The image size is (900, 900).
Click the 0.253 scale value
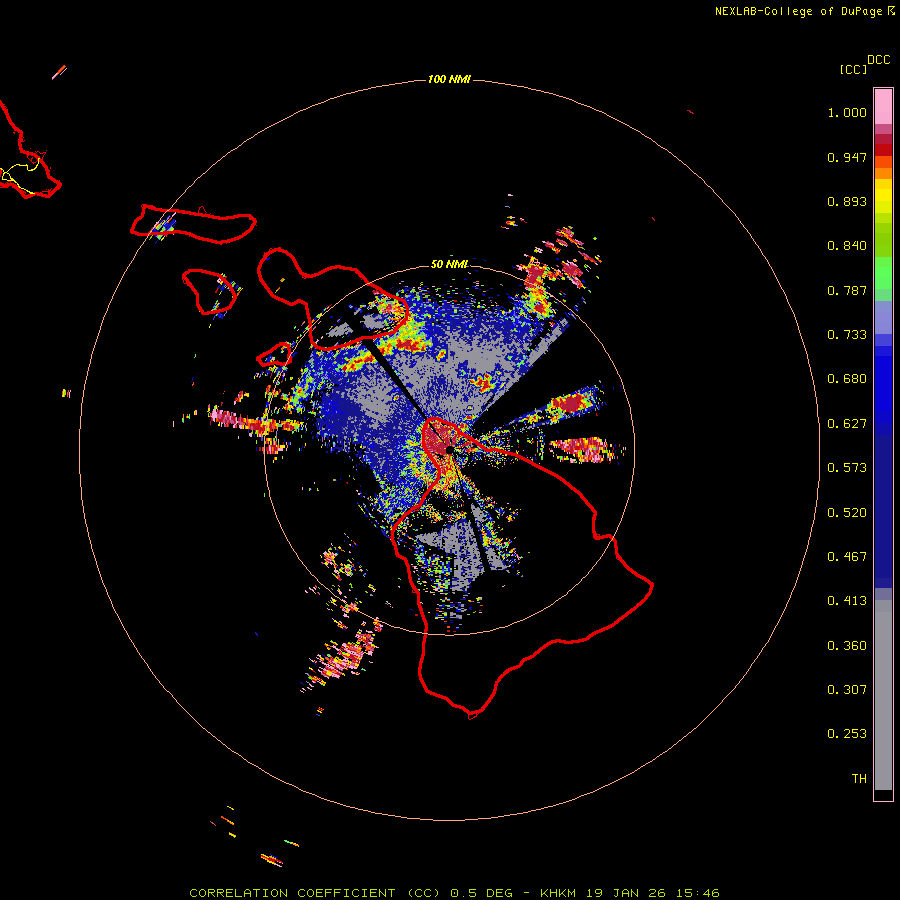(x=847, y=734)
